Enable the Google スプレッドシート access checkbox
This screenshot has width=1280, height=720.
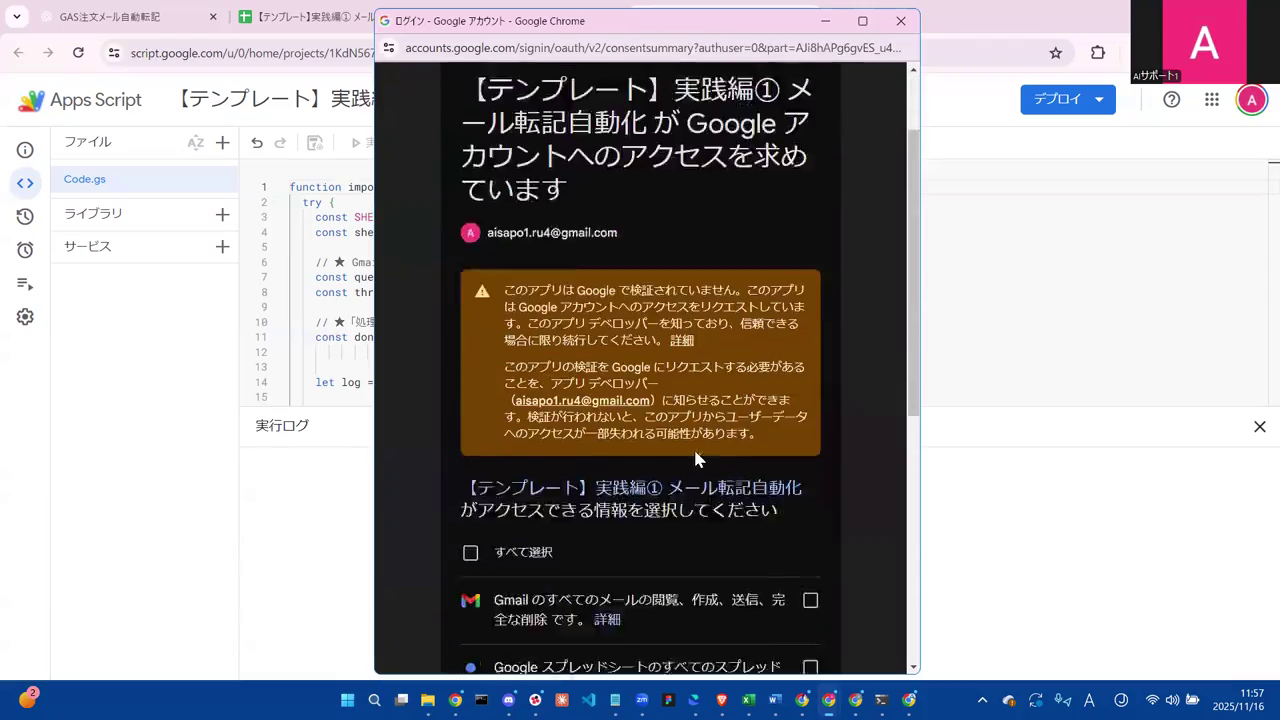[810, 667]
